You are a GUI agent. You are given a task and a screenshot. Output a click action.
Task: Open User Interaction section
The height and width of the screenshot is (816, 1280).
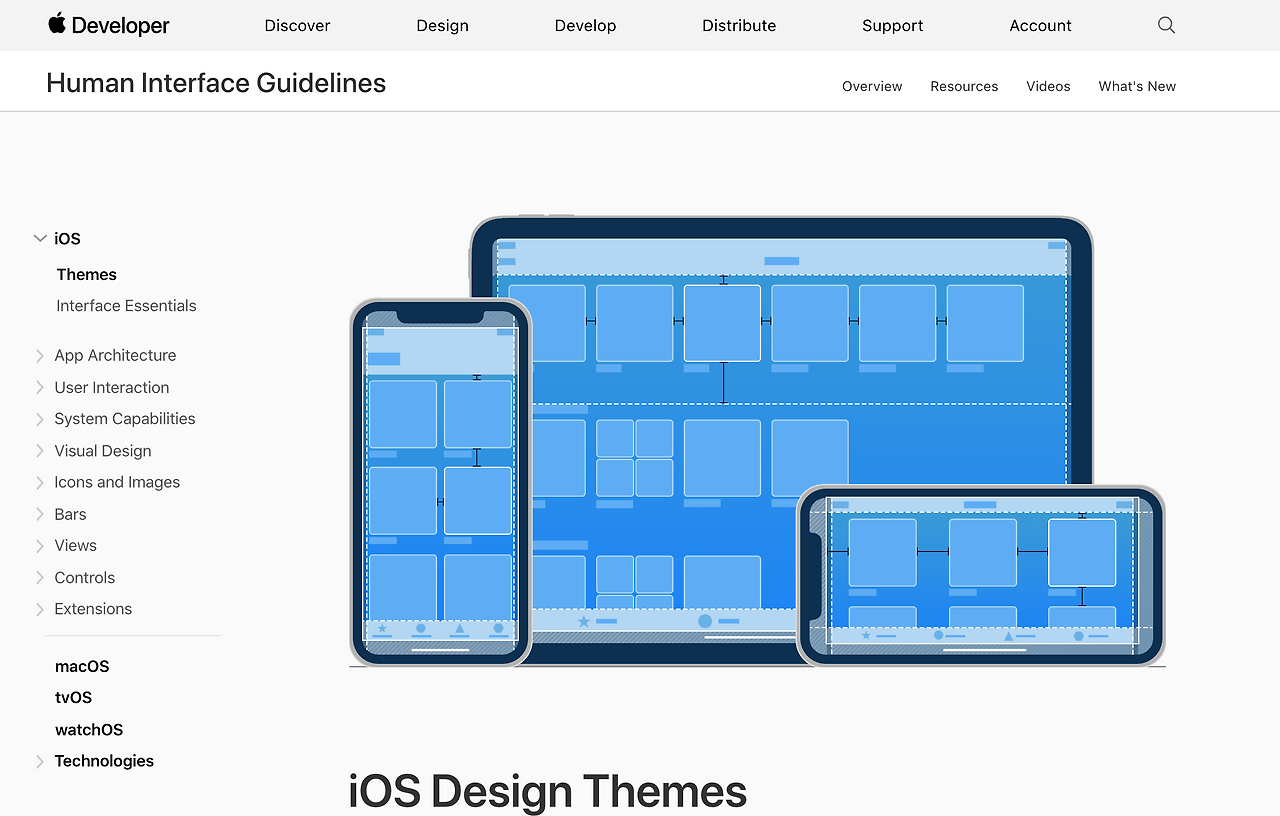click(112, 388)
